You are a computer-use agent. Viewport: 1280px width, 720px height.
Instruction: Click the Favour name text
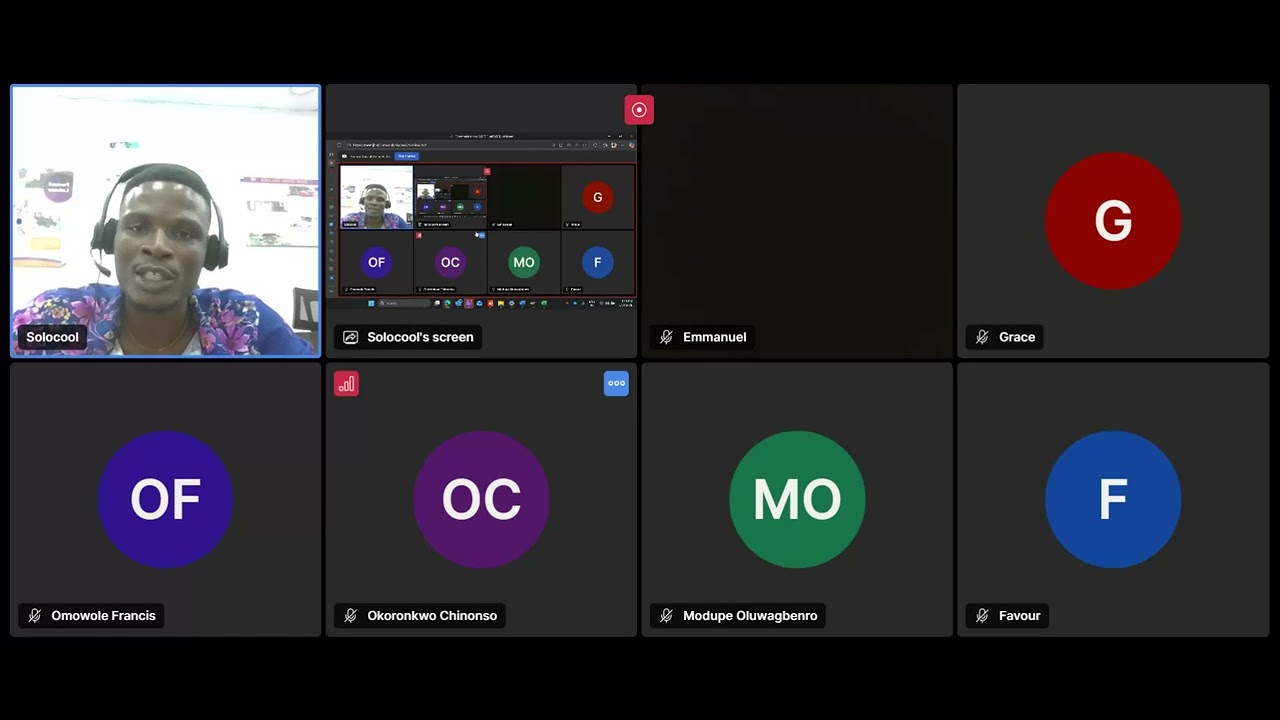coord(1019,615)
